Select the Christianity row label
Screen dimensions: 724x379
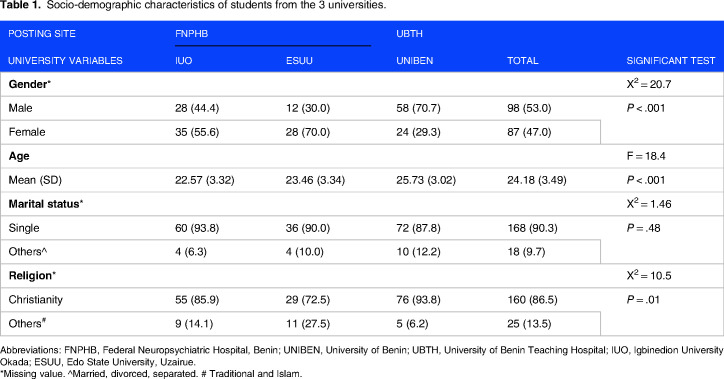(x=36, y=300)
